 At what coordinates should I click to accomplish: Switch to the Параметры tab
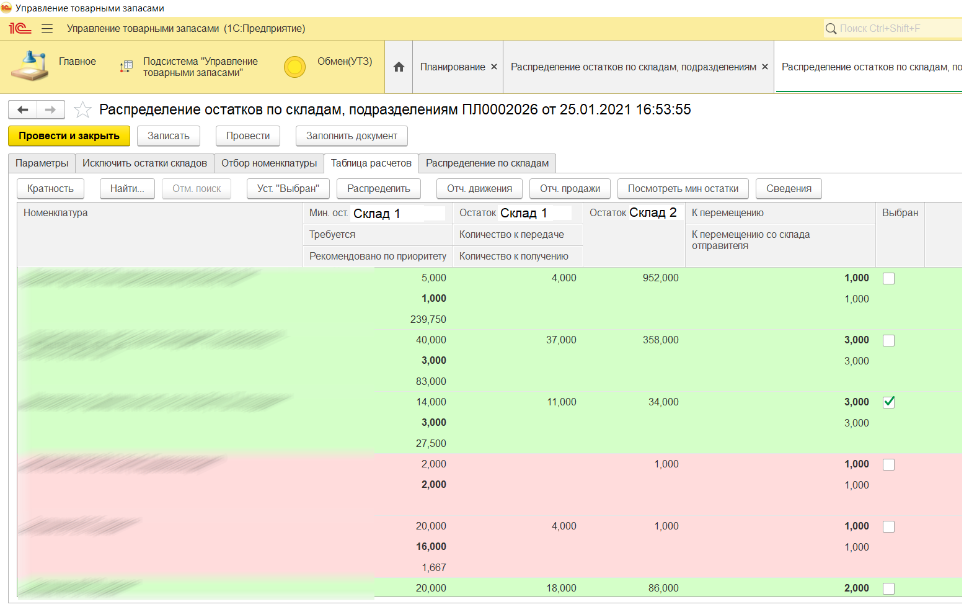tap(42, 163)
